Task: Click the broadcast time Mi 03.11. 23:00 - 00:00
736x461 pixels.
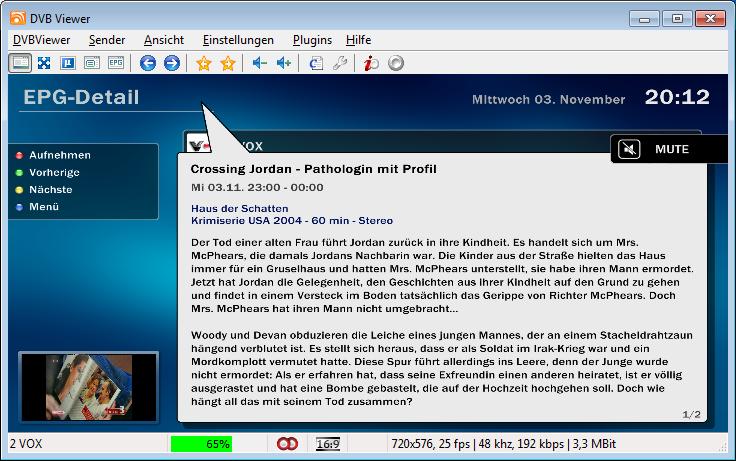Action: 257,188
